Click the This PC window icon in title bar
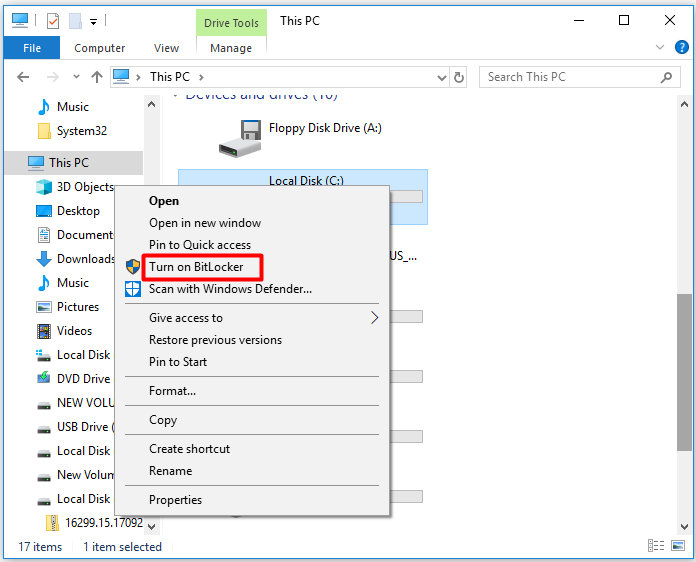 (x=20, y=20)
